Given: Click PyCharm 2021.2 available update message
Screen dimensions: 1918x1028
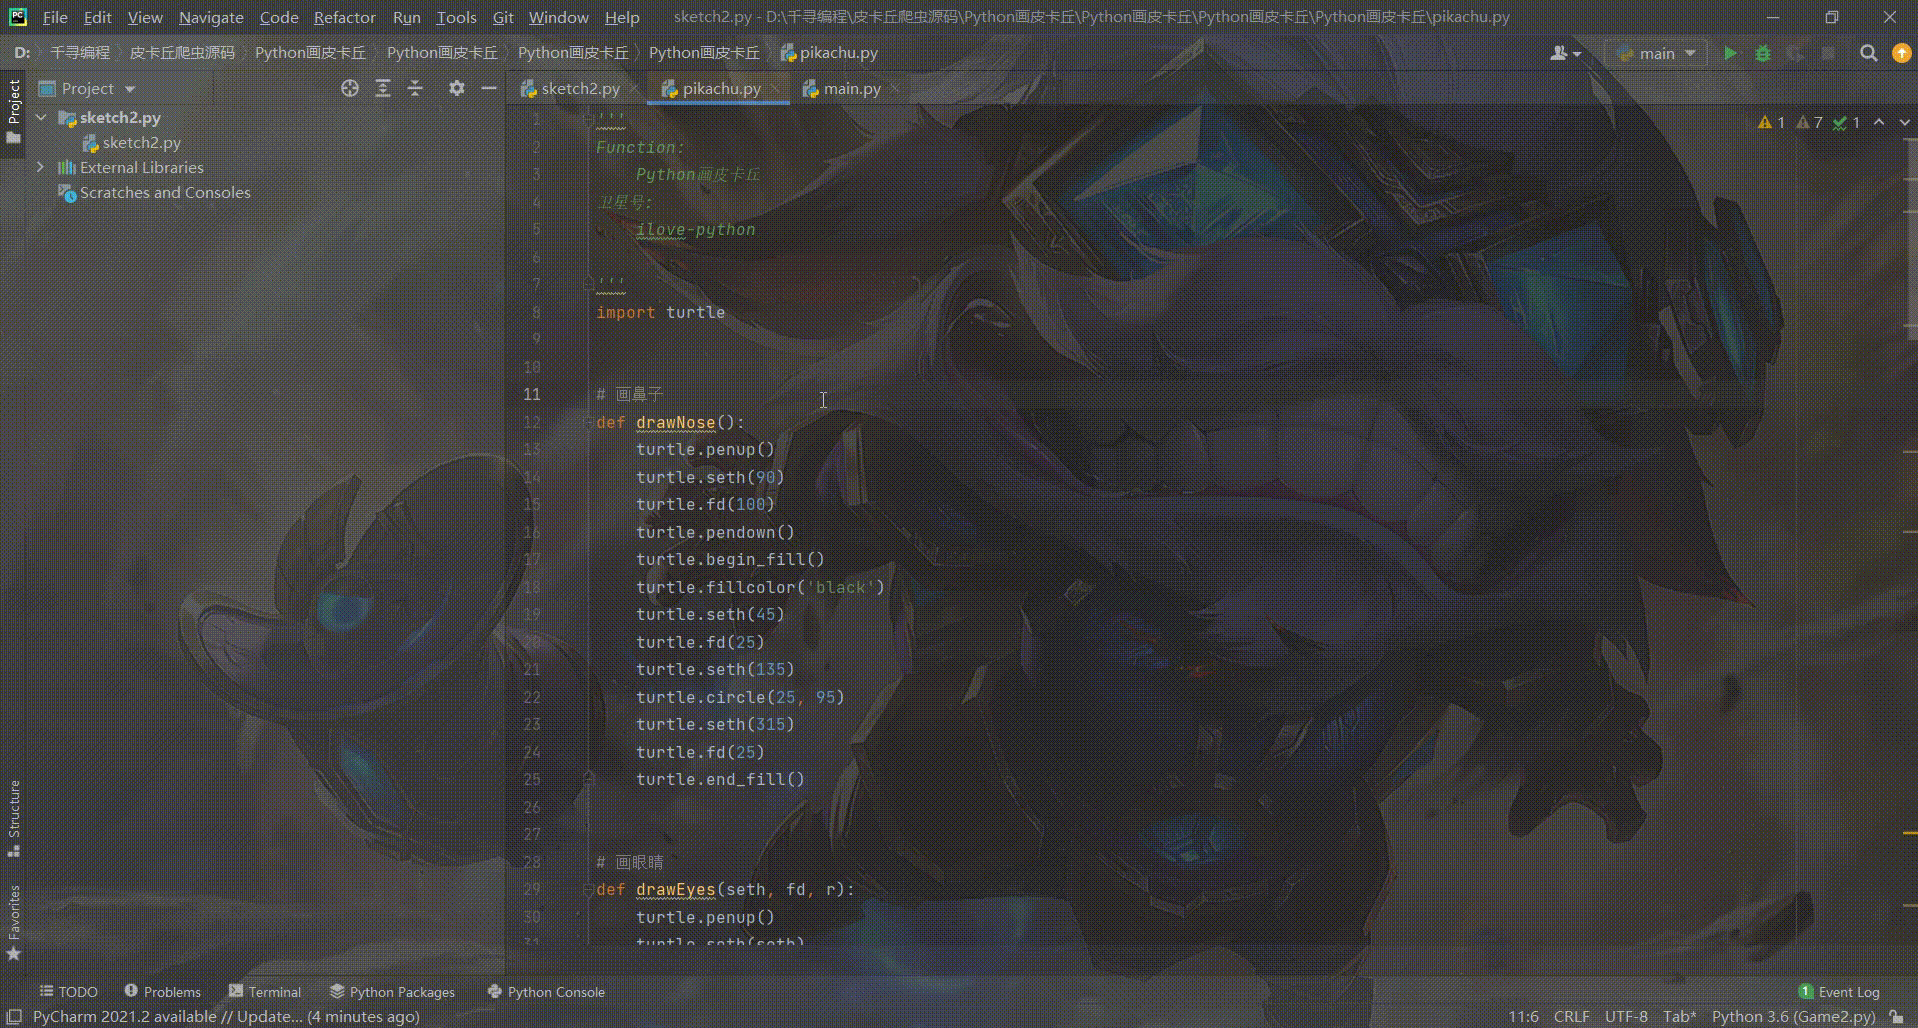Looking at the screenshot, I should (226, 1016).
